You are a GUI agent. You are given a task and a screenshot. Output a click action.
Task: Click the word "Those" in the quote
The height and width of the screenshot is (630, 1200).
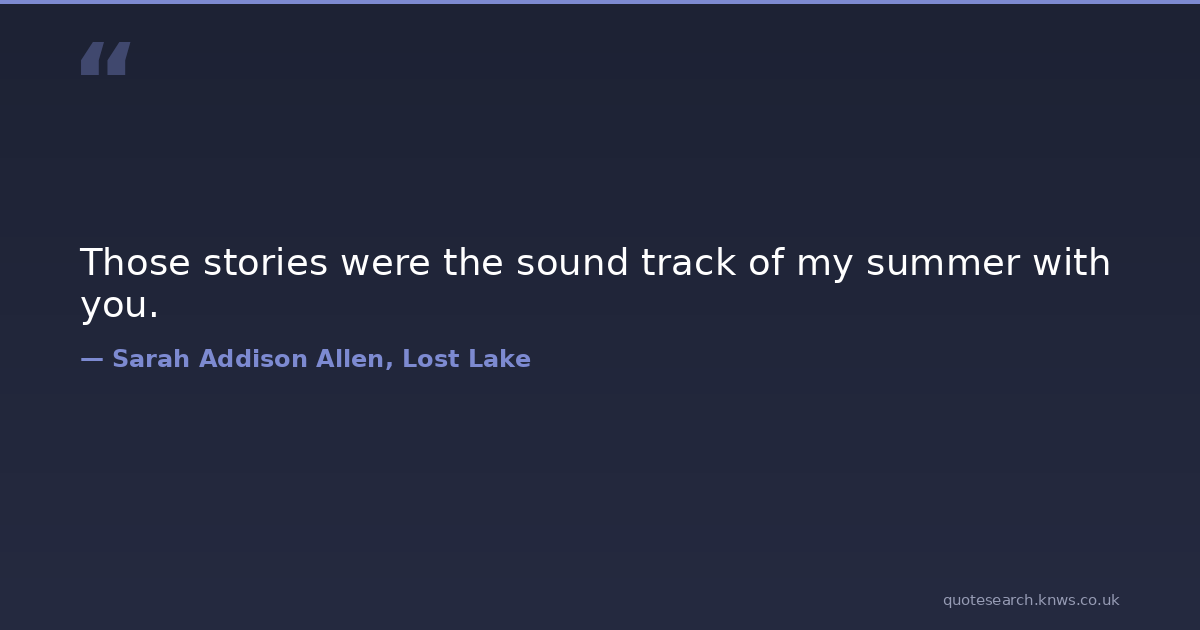[135, 263]
